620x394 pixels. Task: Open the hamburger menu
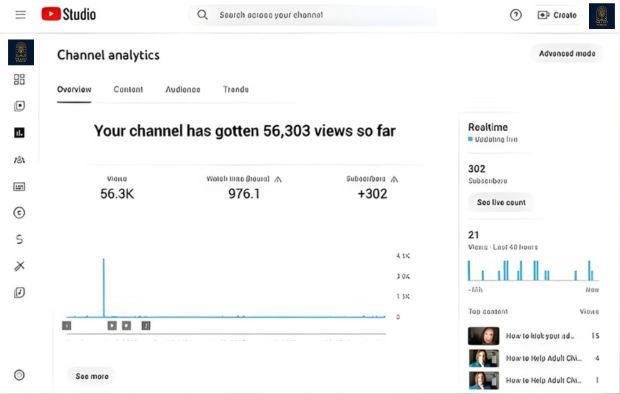[21, 15]
